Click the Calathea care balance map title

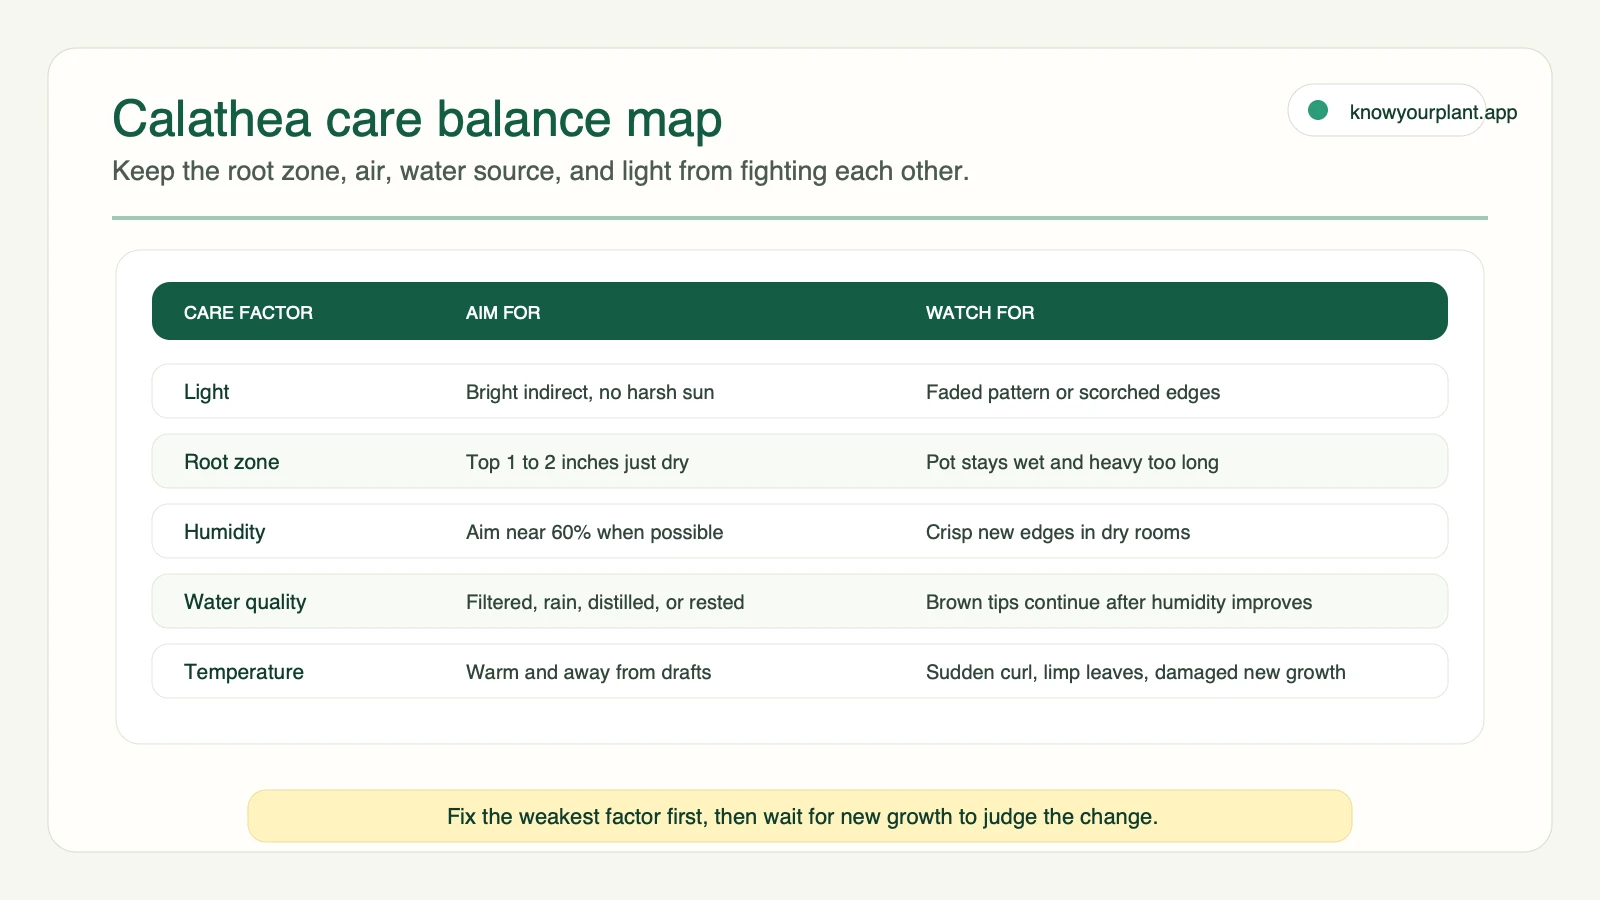[x=417, y=119]
